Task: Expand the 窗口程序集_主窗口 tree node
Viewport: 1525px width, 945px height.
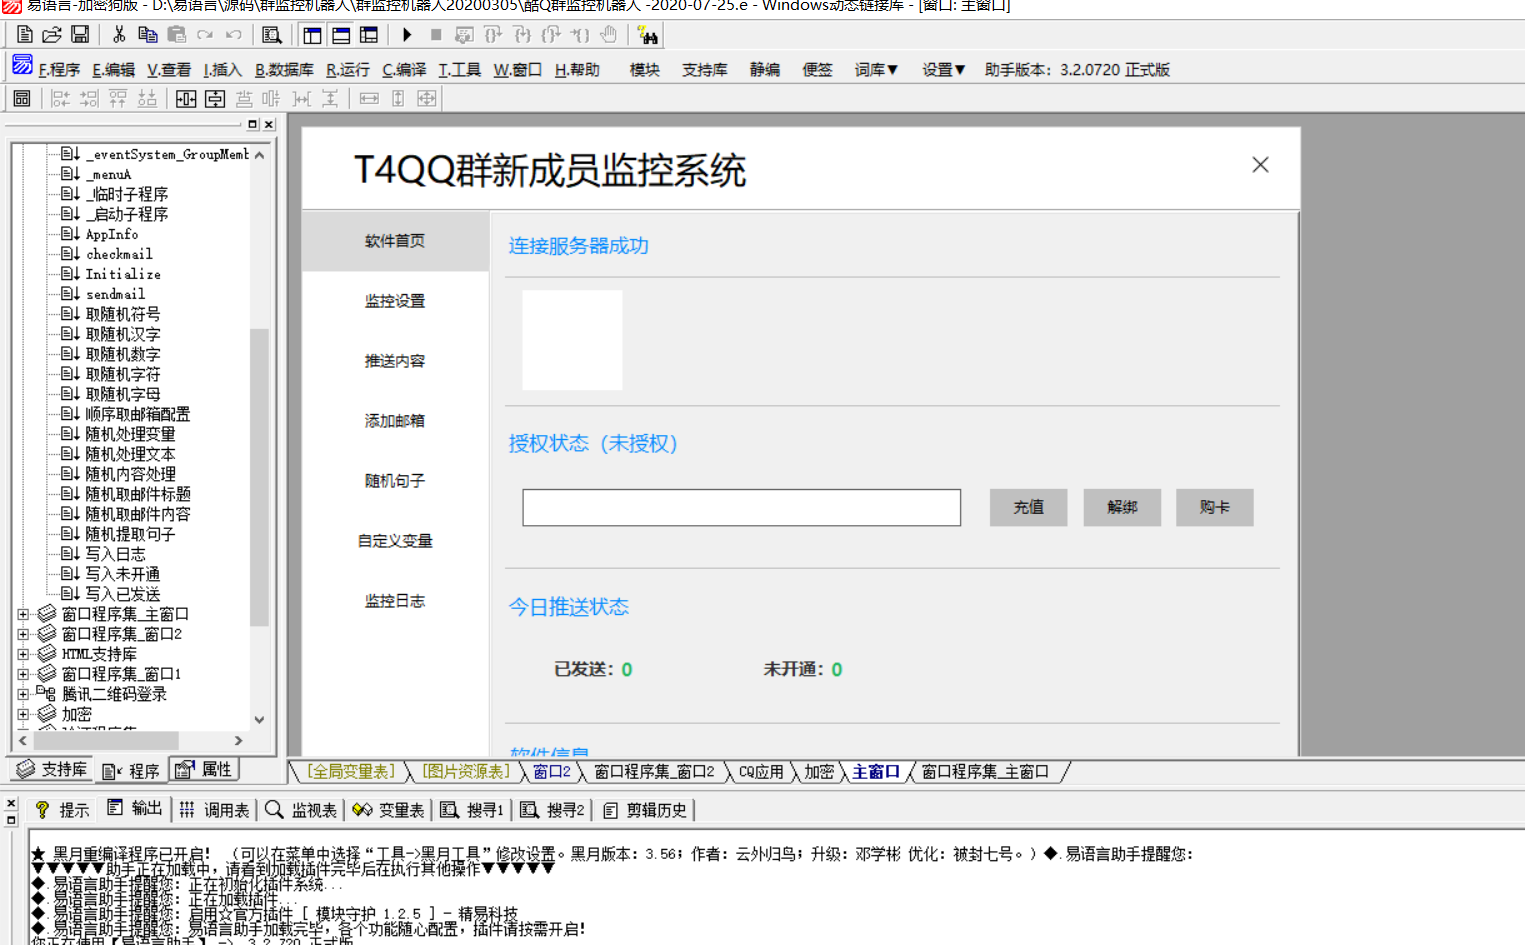Action: point(23,614)
